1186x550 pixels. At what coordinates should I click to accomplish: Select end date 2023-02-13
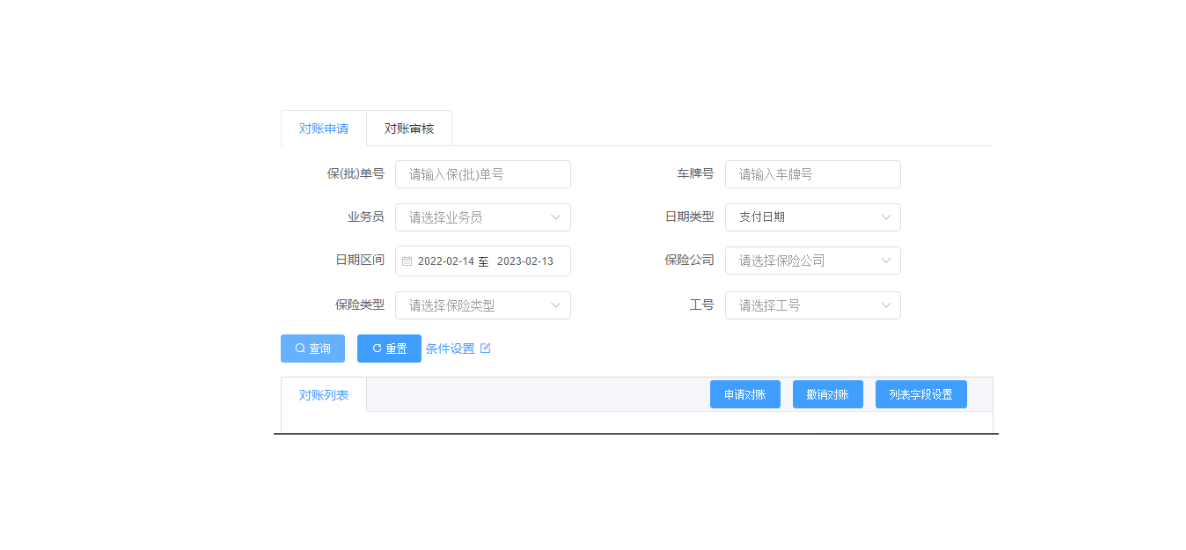point(525,261)
